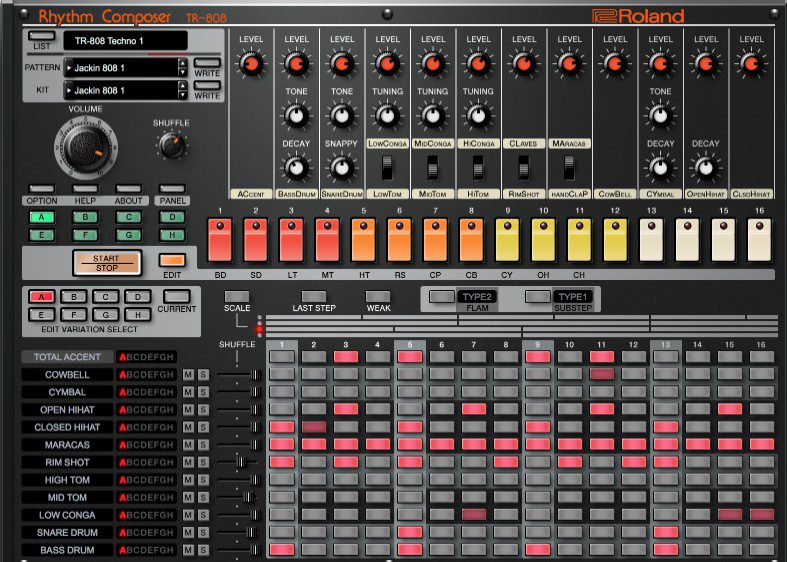Screen dimensions: 787x562
Task: Toggle the orange EDIT button
Action: pos(172,260)
